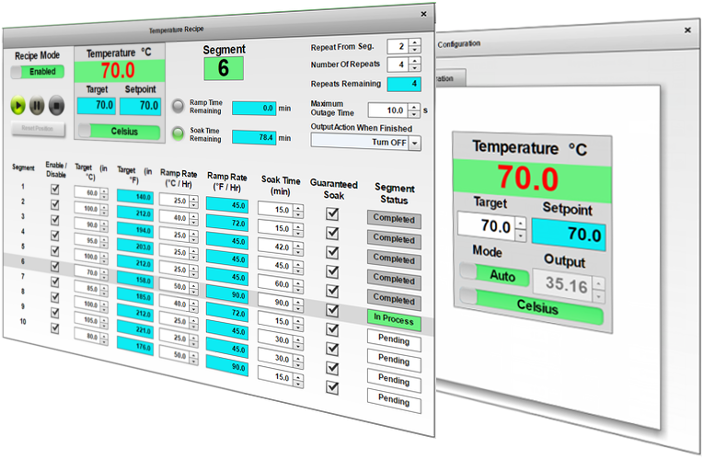Viewport: 703px width, 458px height.
Task: Click the In Process segment status button
Action: [x=394, y=321]
